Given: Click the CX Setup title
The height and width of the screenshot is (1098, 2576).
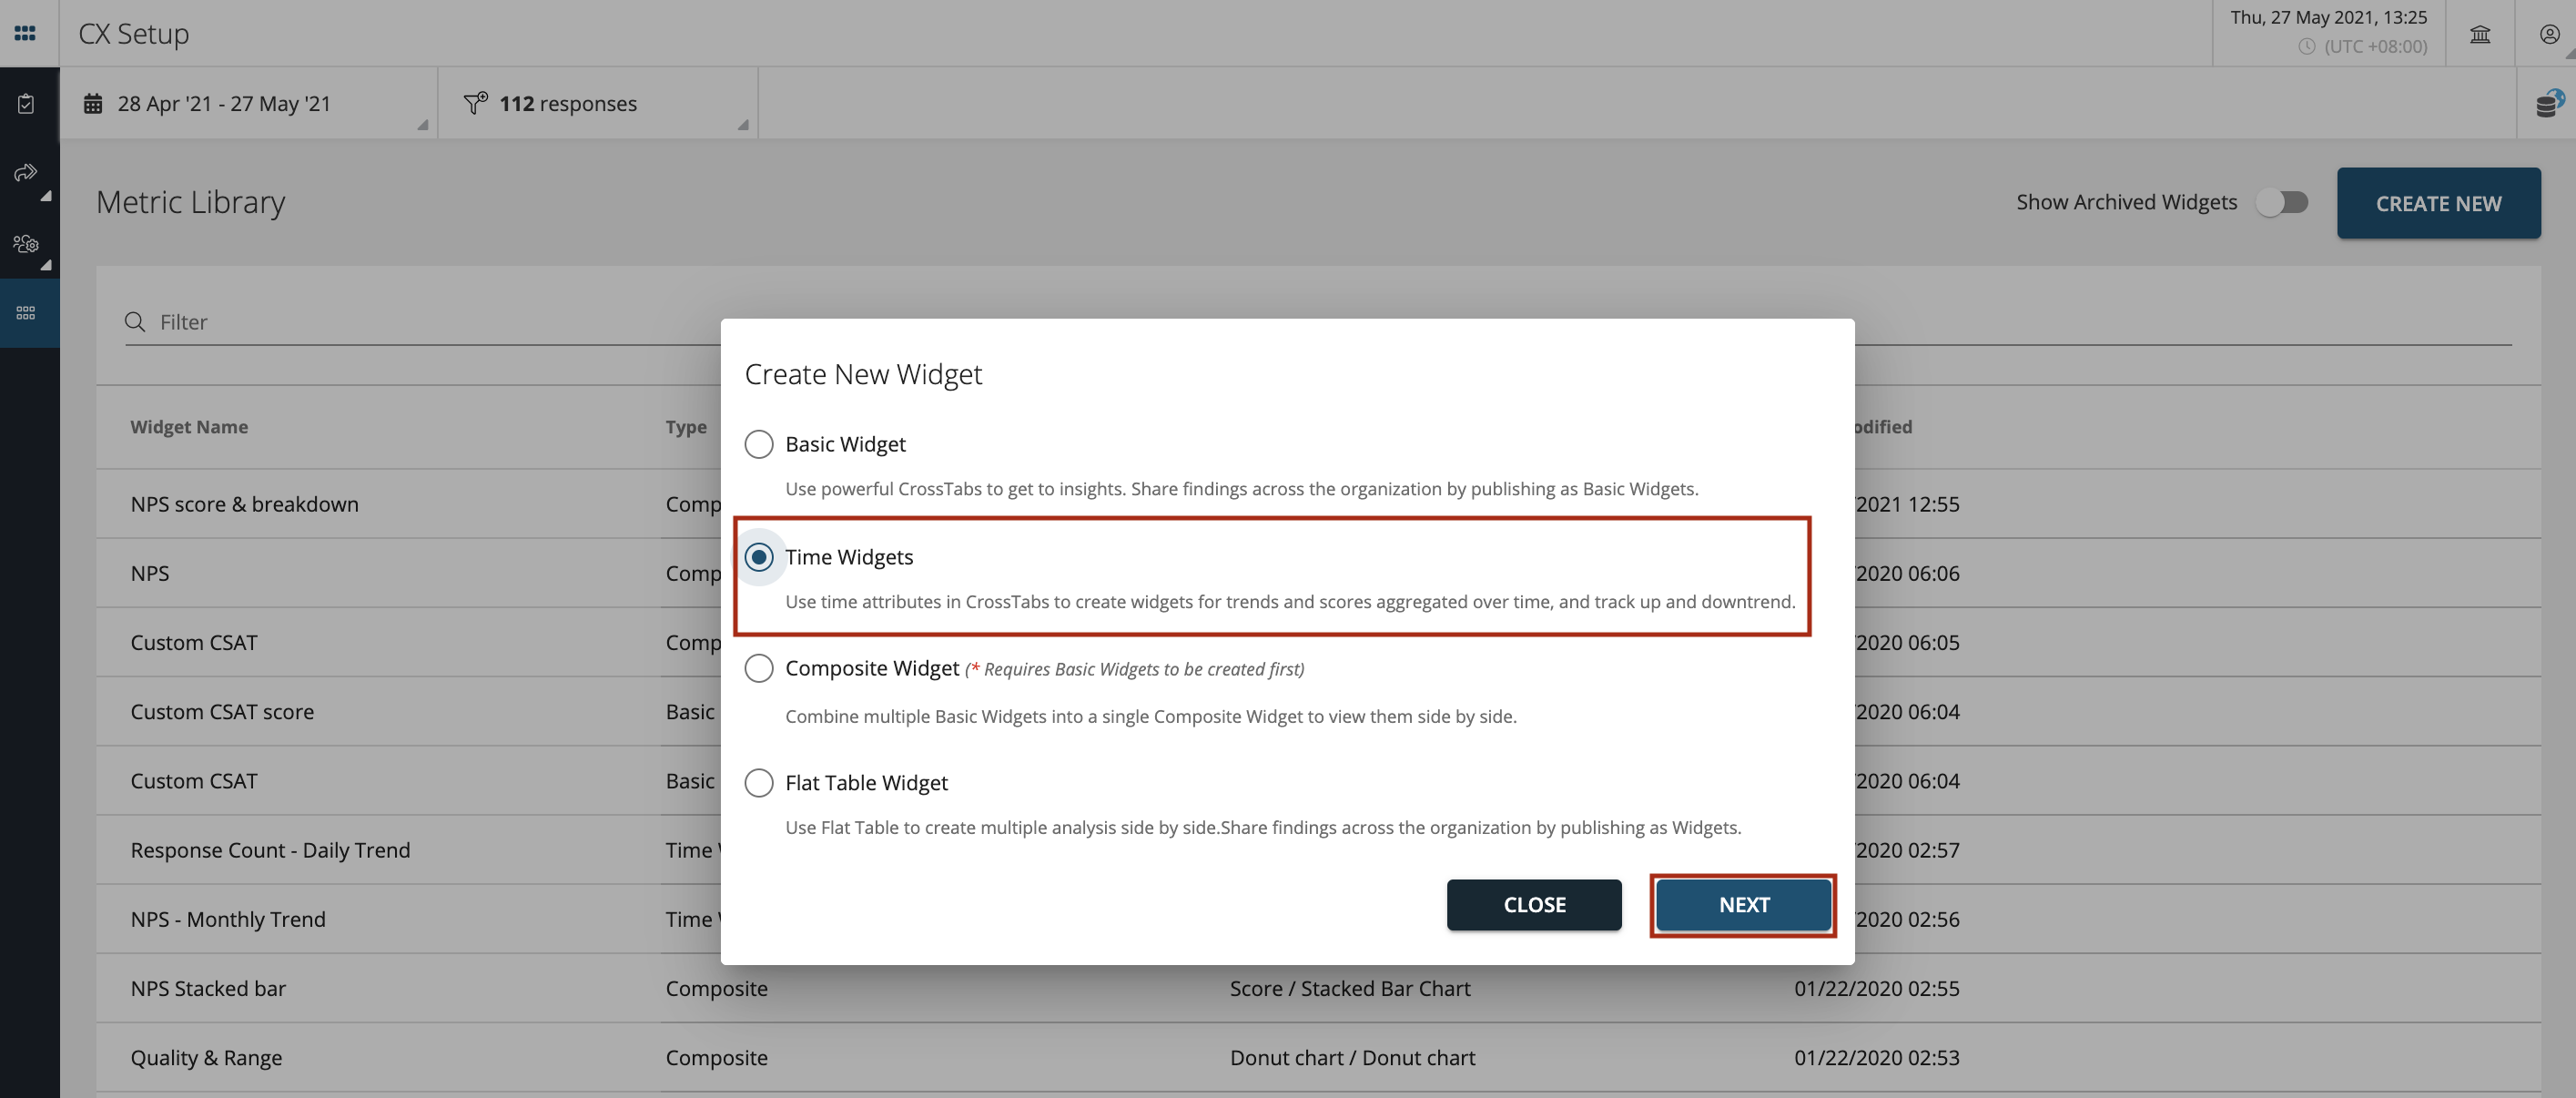Looking at the screenshot, I should pos(134,33).
